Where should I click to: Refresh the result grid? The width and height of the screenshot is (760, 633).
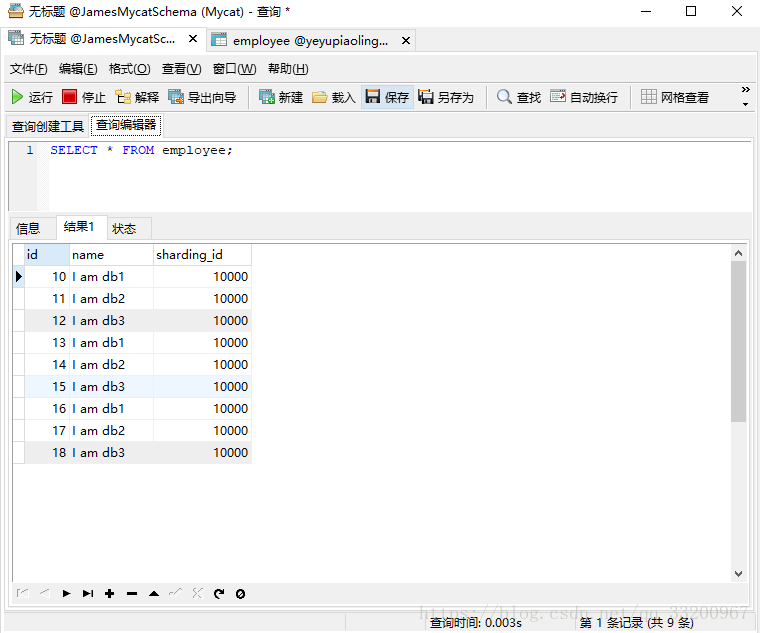(x=219, y=593)
